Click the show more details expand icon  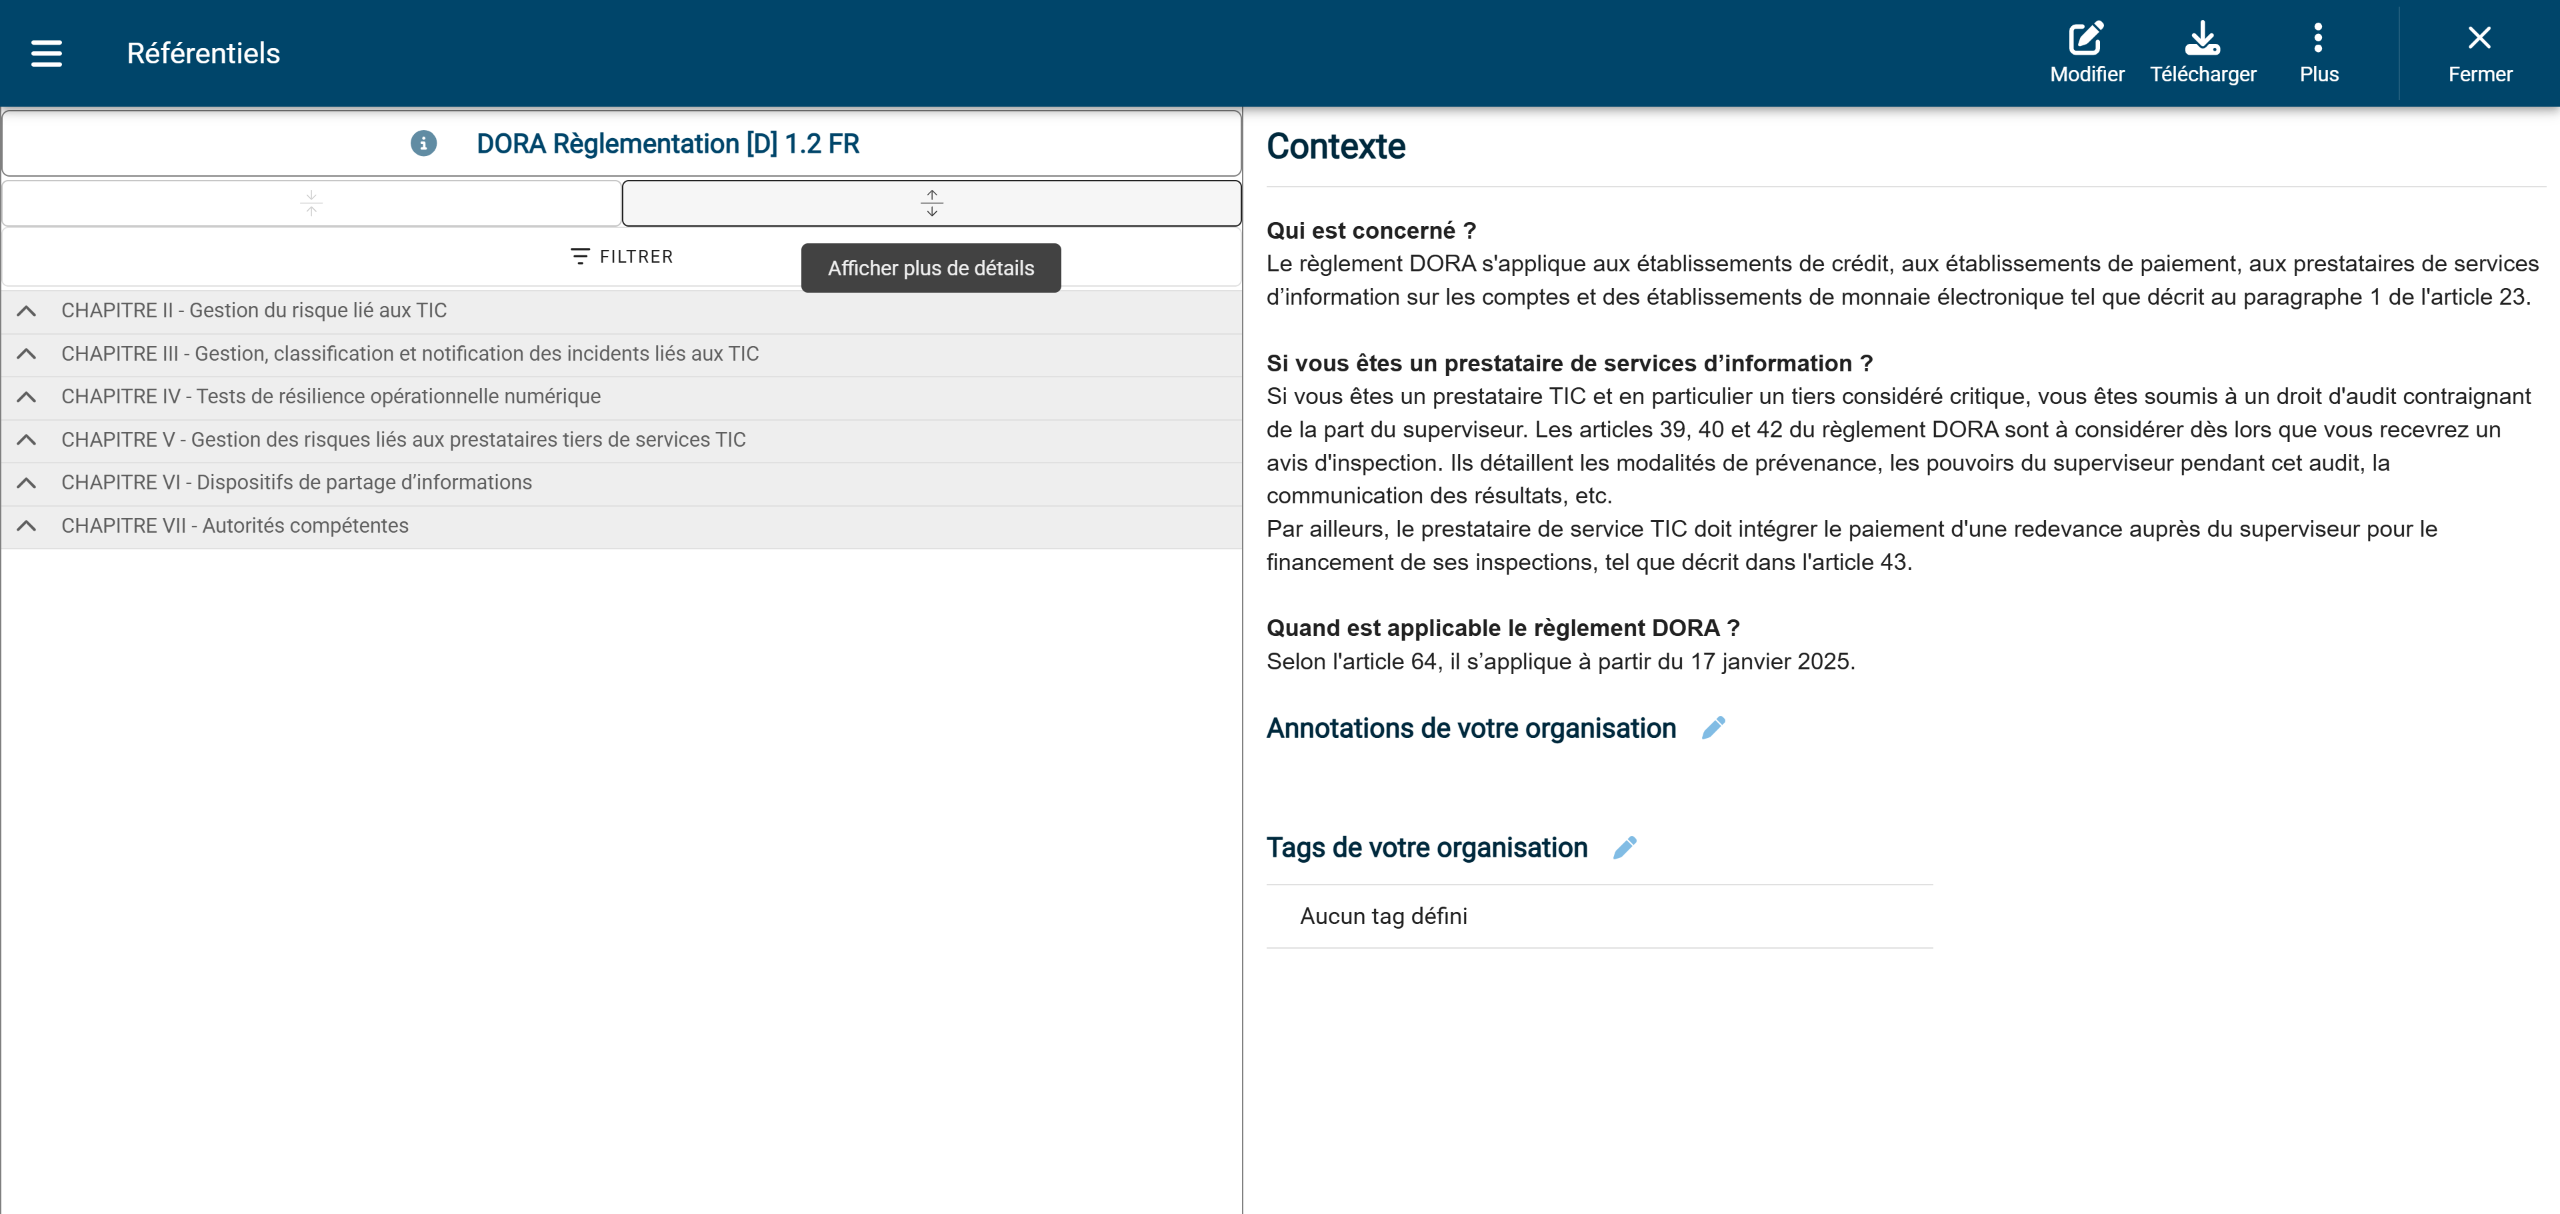[x=931, y=204]
